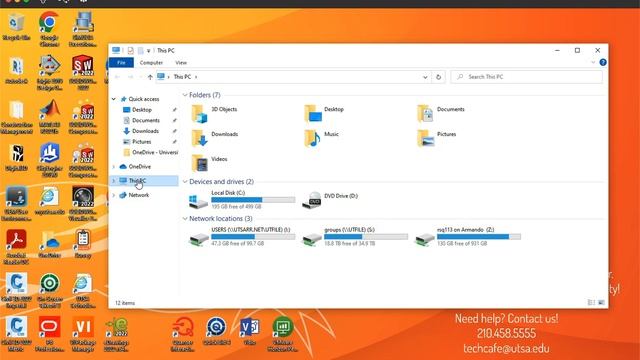Switch to large icons view in status bar

pos(601,302)
